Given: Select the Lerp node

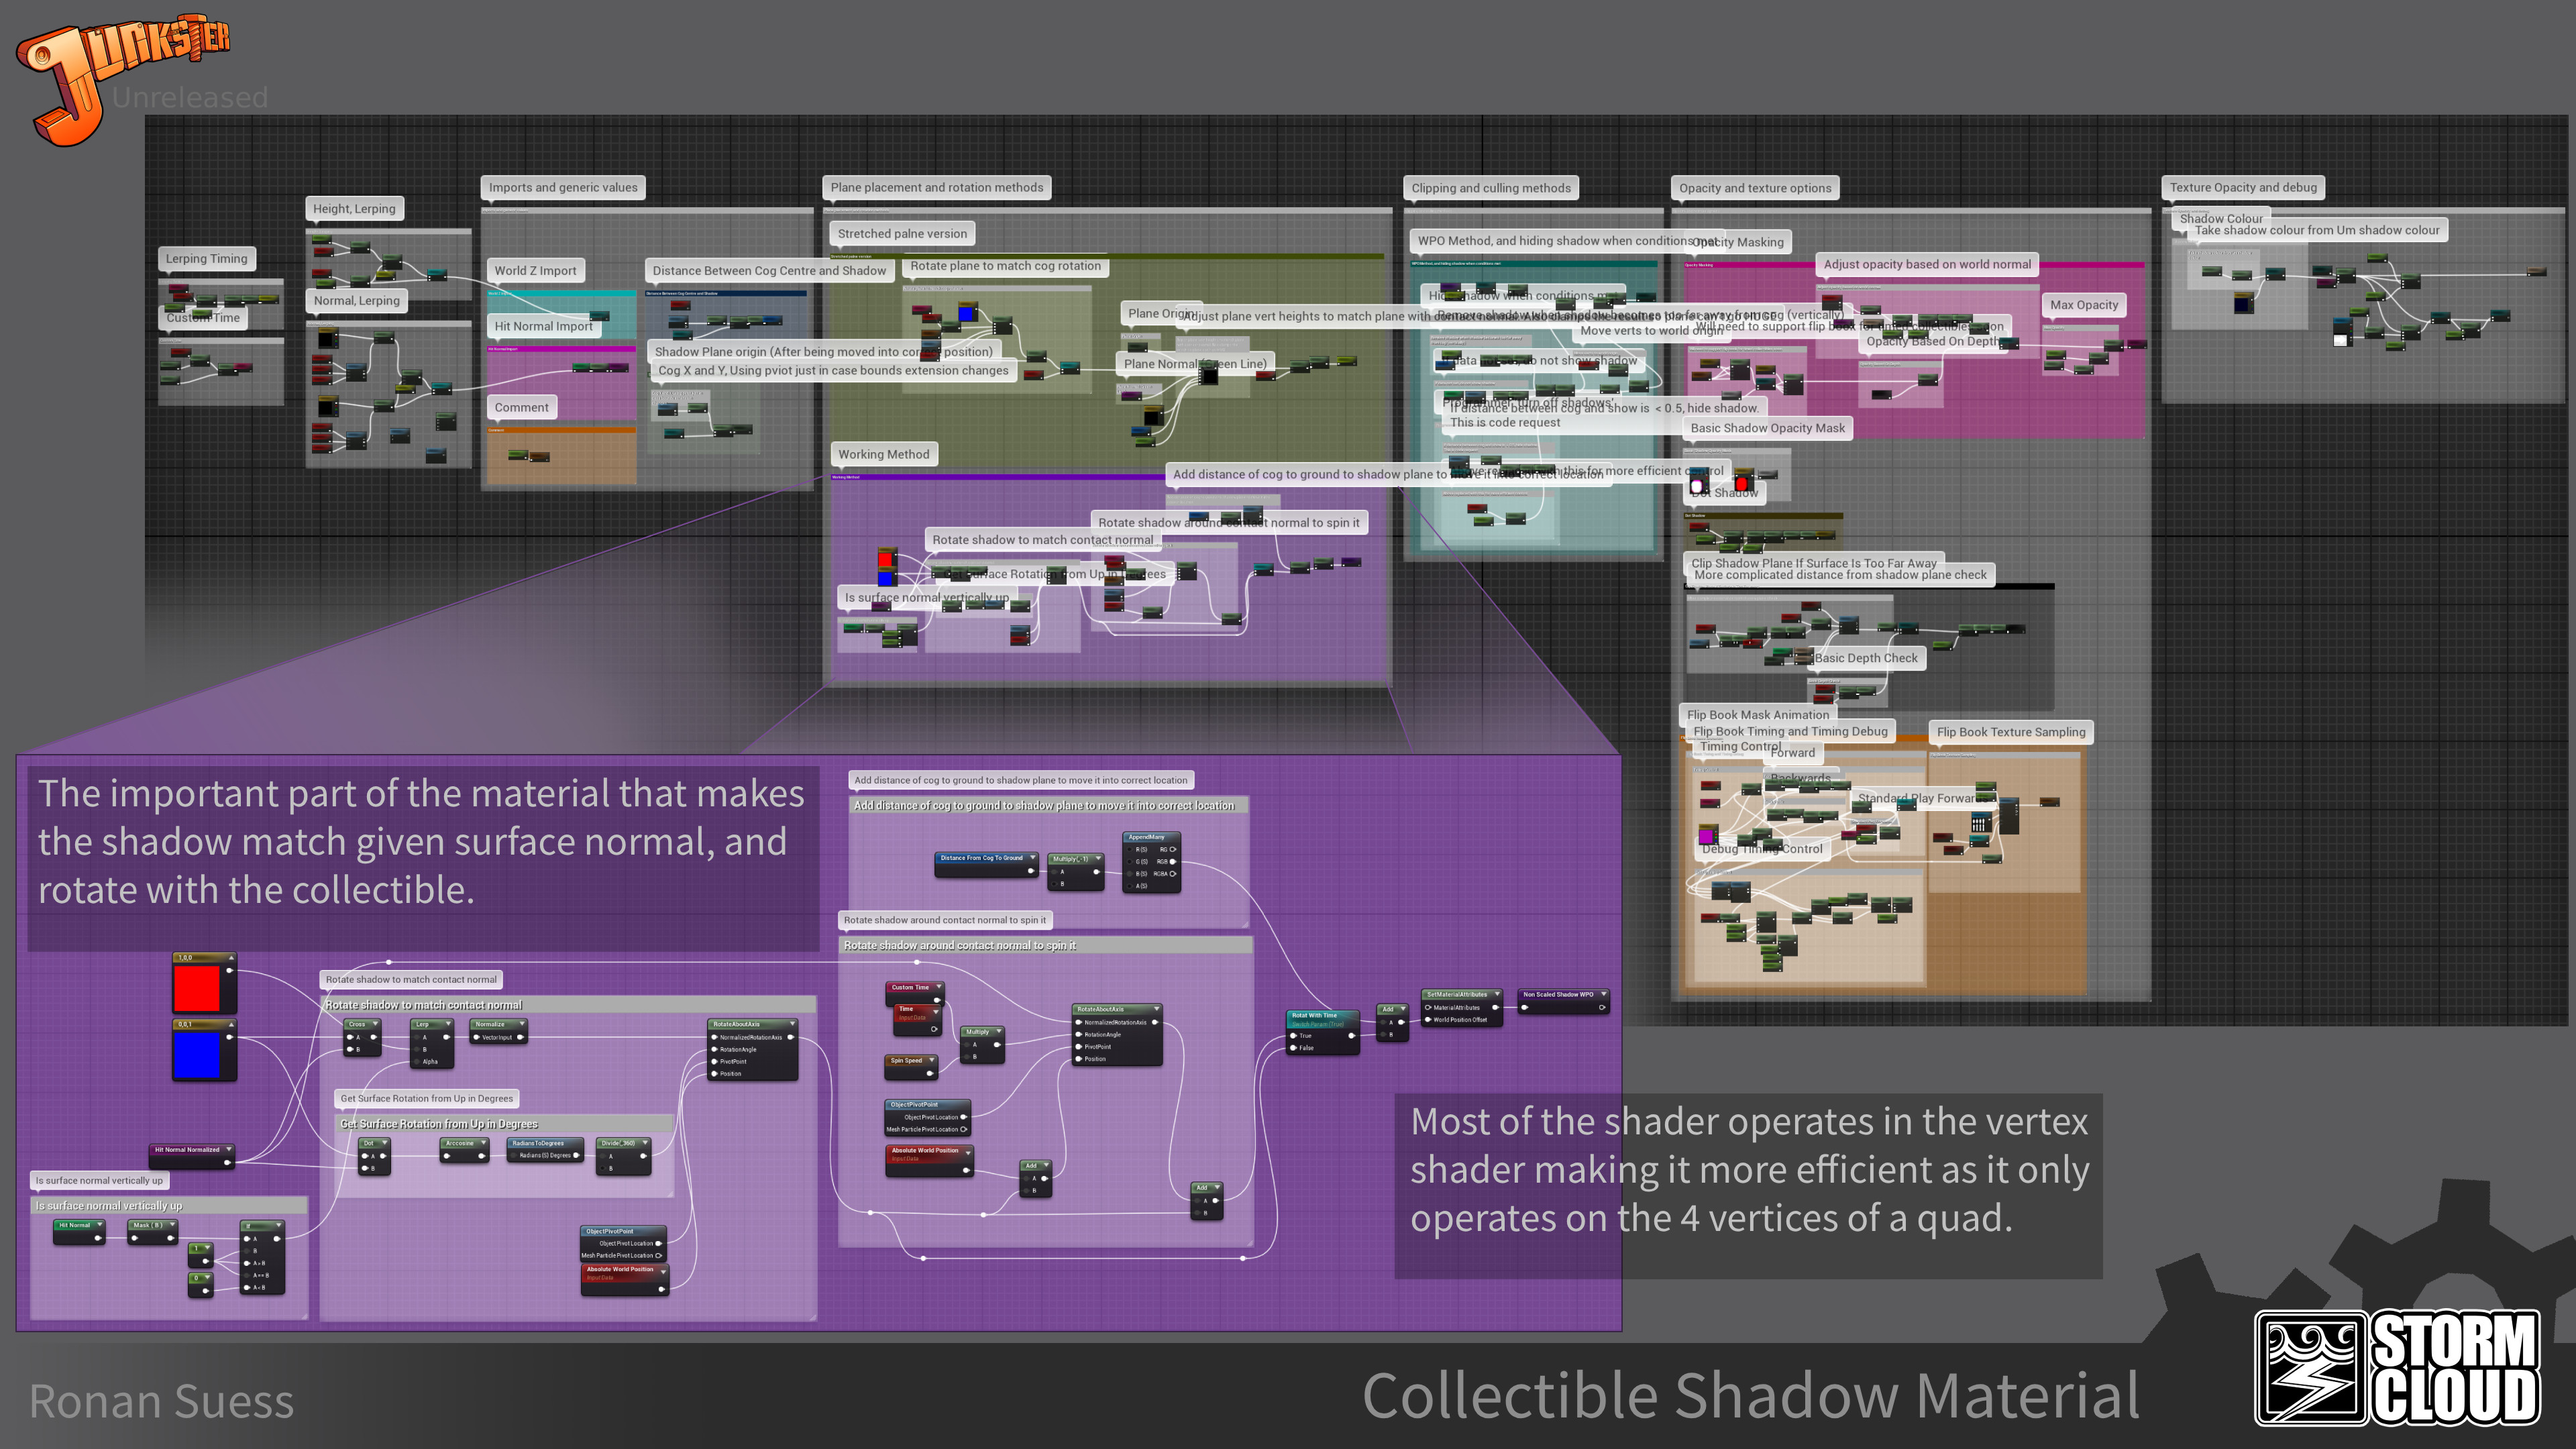Looking at the screenshot, I should [422, 1025].
